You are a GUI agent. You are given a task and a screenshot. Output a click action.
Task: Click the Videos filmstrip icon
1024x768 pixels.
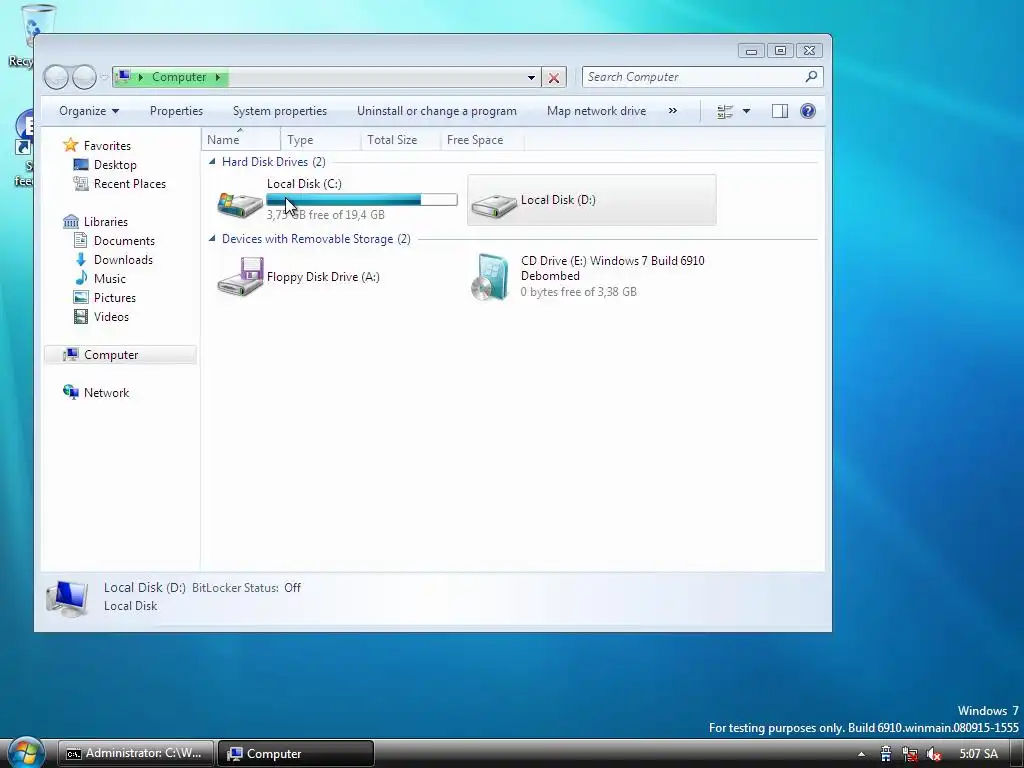(x=81, y=317)
